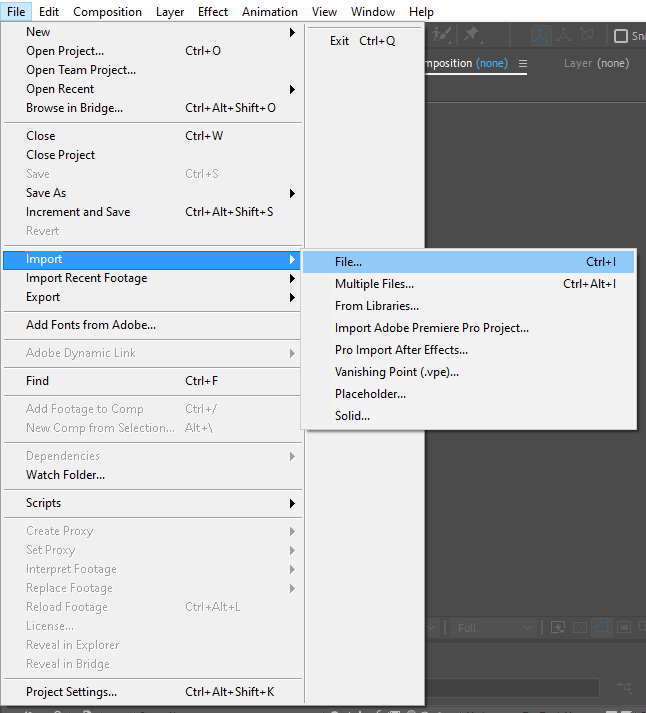This screenshot has height=713, width=646.
Task: Toggle the transparency grid icon
Action: pos(579,628)
